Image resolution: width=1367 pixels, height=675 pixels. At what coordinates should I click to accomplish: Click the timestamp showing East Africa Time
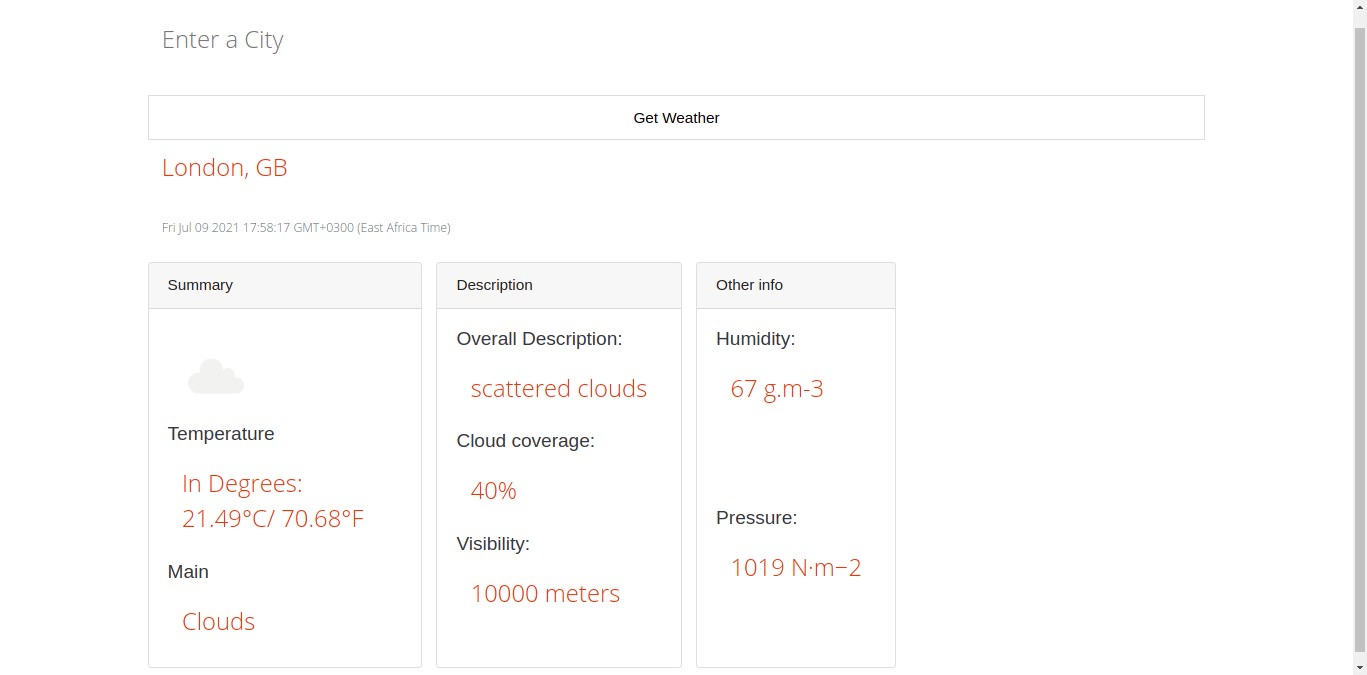coord(305,227)
